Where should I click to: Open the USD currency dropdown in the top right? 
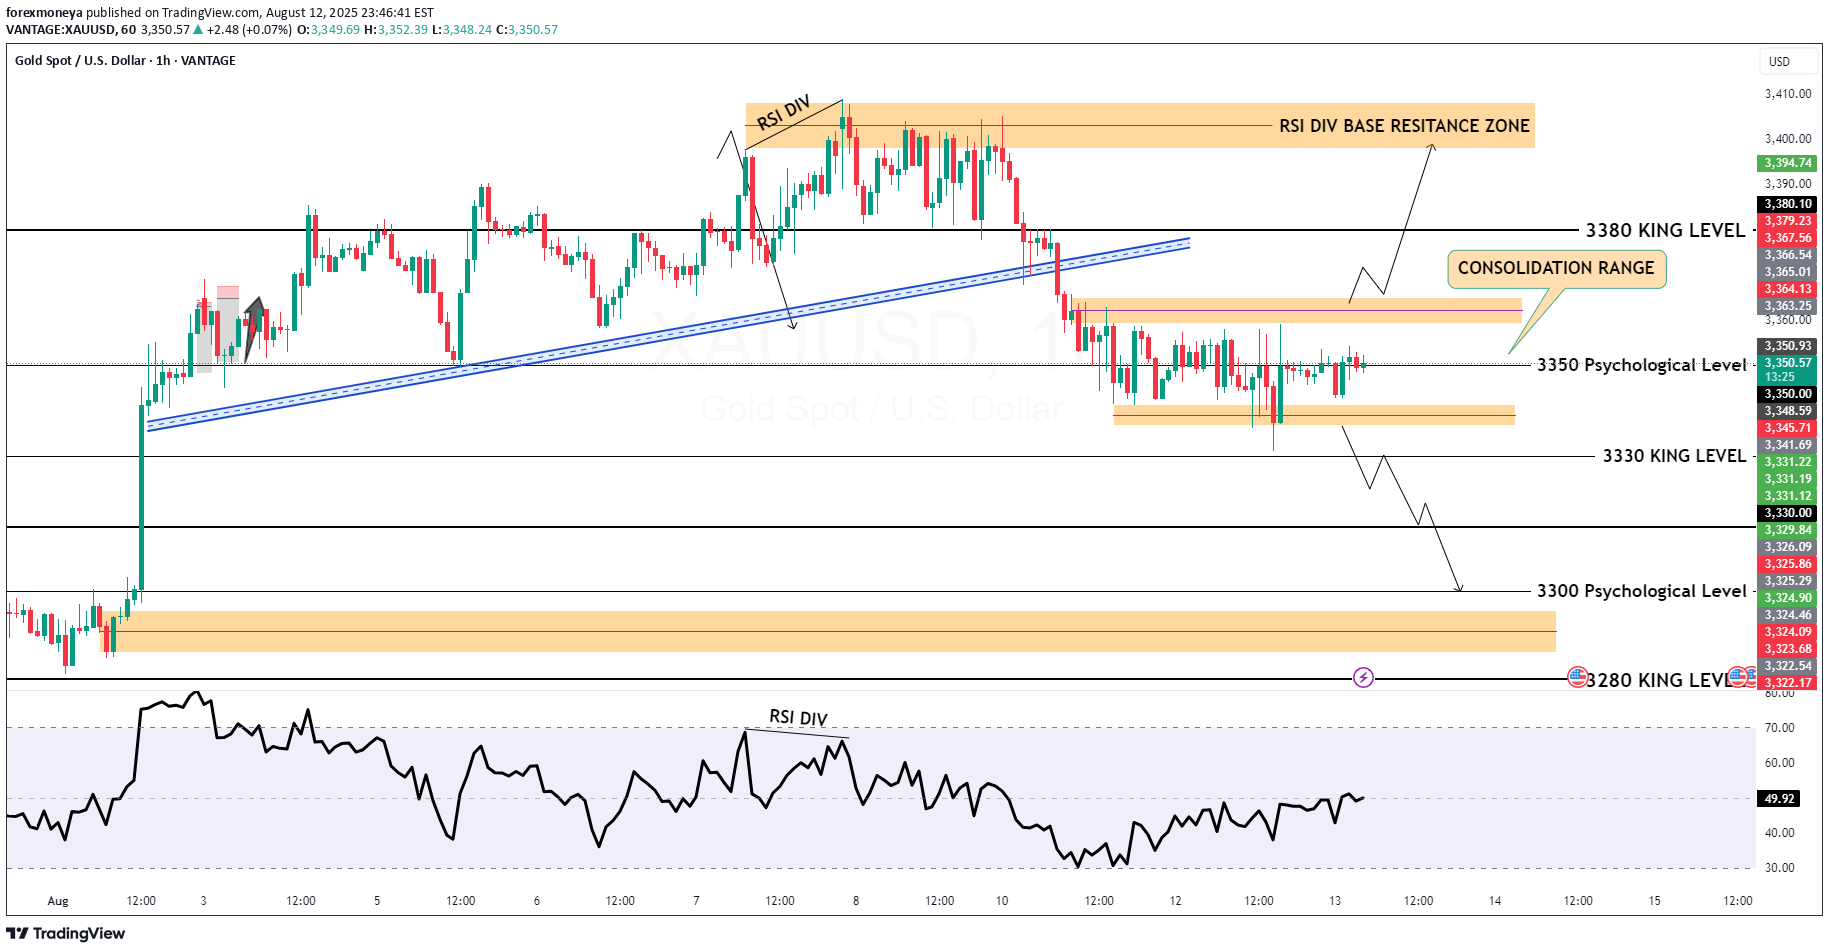[1788, 61]
